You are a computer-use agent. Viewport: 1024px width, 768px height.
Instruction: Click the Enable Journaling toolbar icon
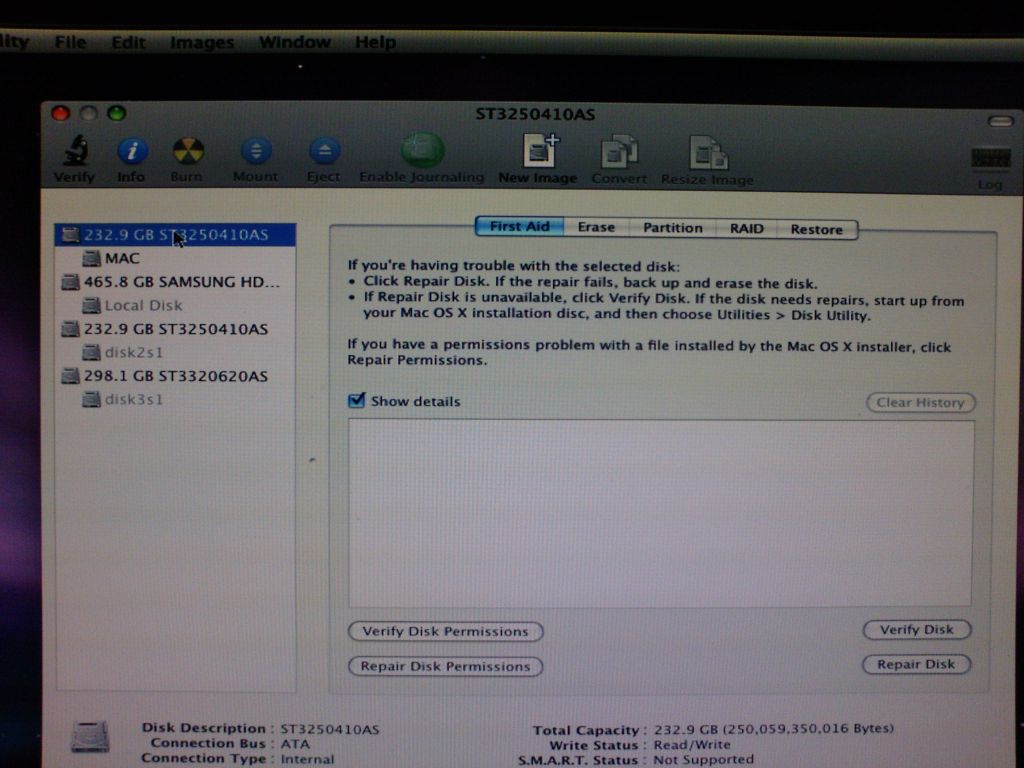point(422,150)
